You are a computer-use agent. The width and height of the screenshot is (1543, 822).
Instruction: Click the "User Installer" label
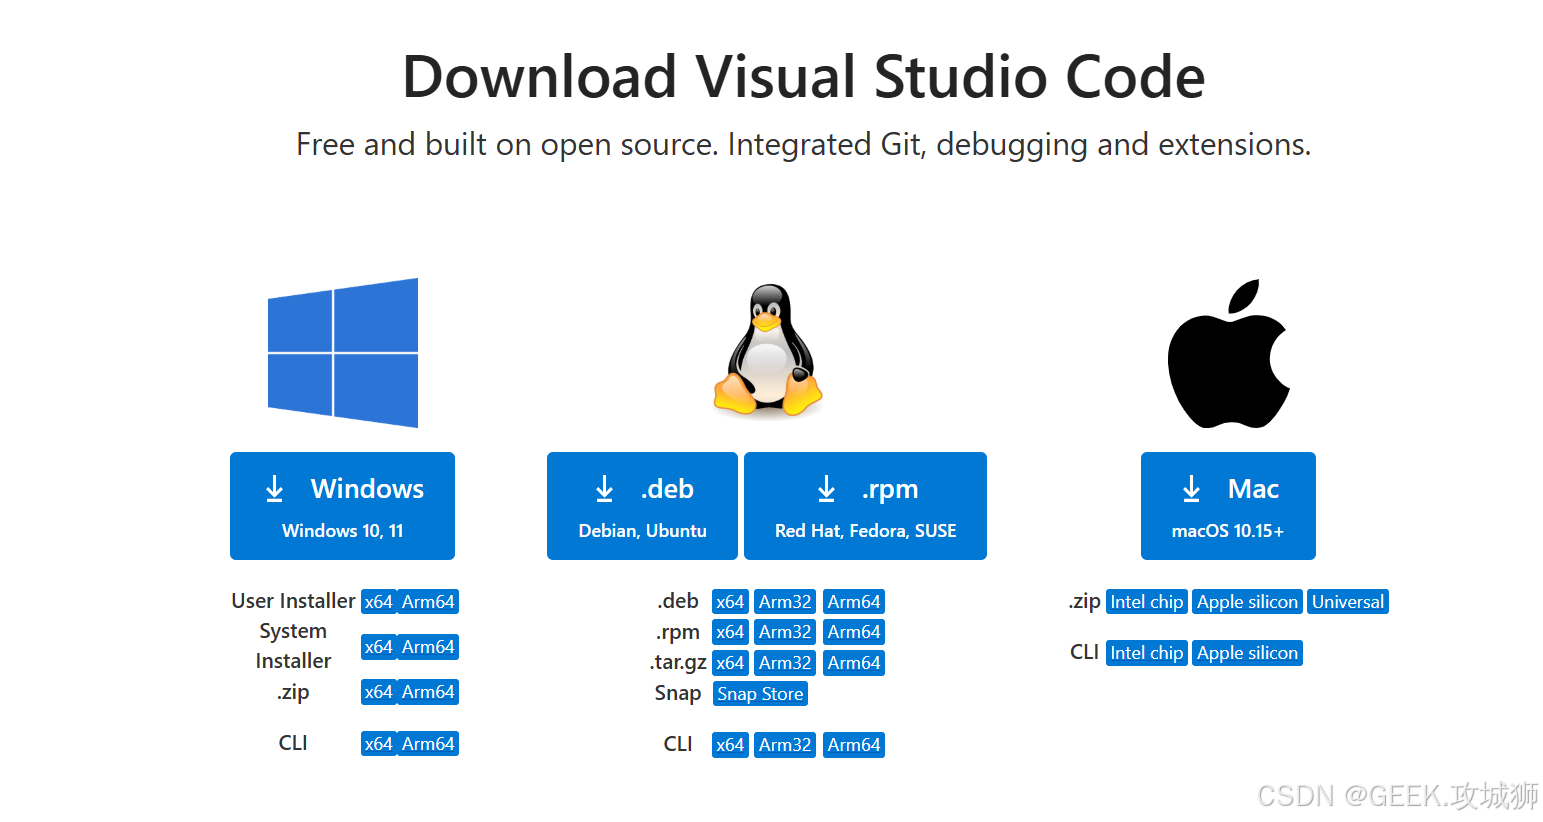click(x=293, y=601)
